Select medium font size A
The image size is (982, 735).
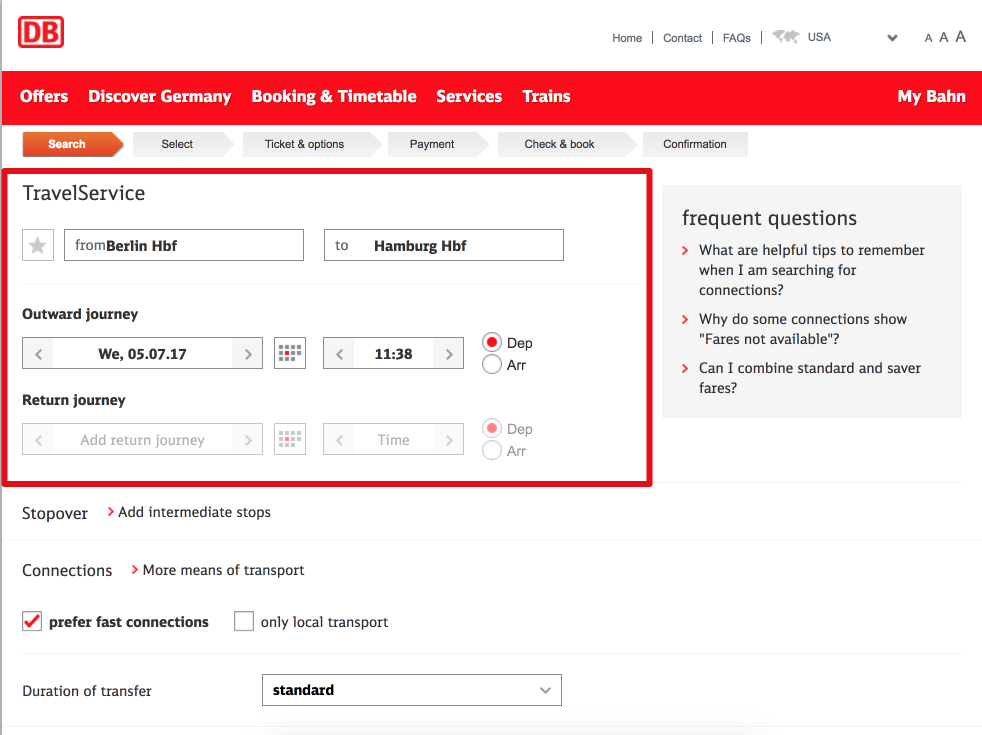(x=943, y=38)
